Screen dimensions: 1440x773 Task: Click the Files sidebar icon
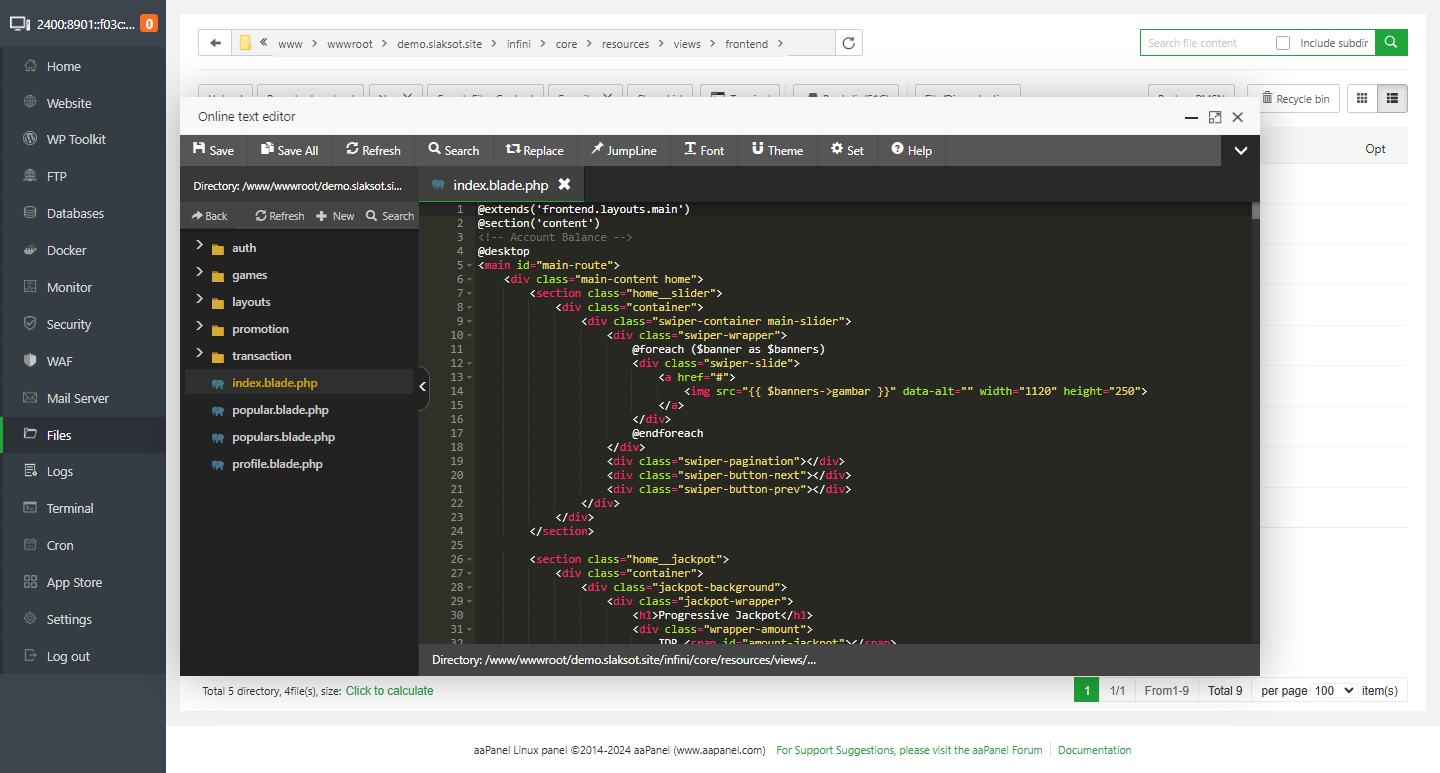[29, 435]
